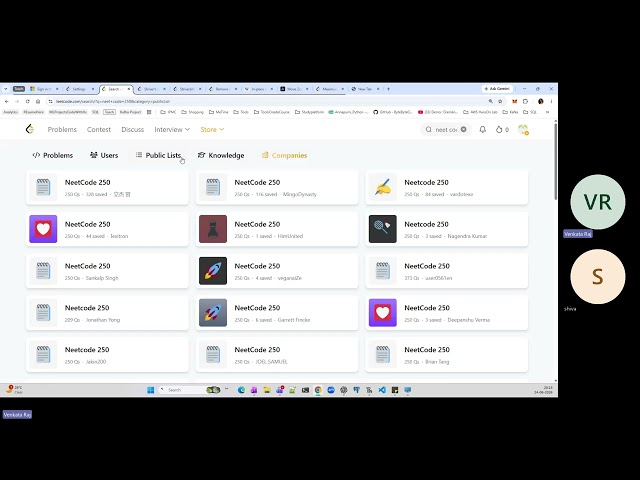Click the chess pawn icon of the list with 1 saved

pyautogui.click(x=213, y=229)
